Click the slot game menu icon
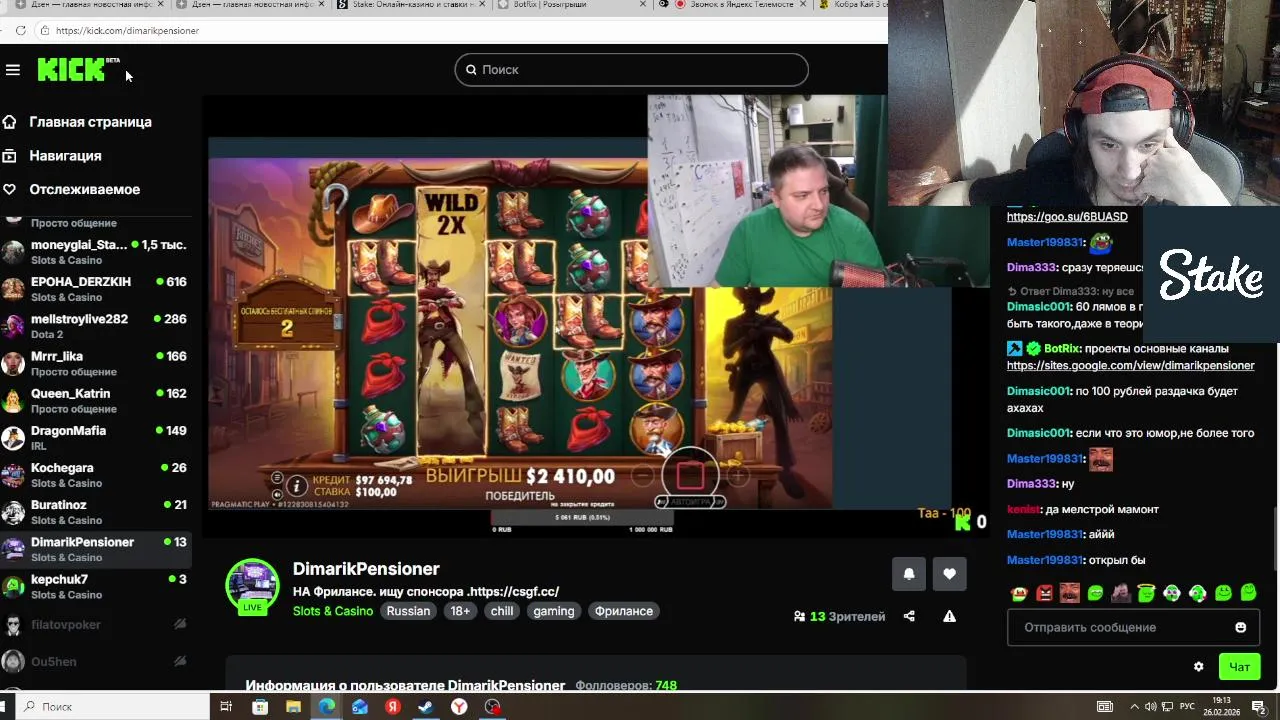The width and height of the screenshot is (1280, 720). point(277,478)
